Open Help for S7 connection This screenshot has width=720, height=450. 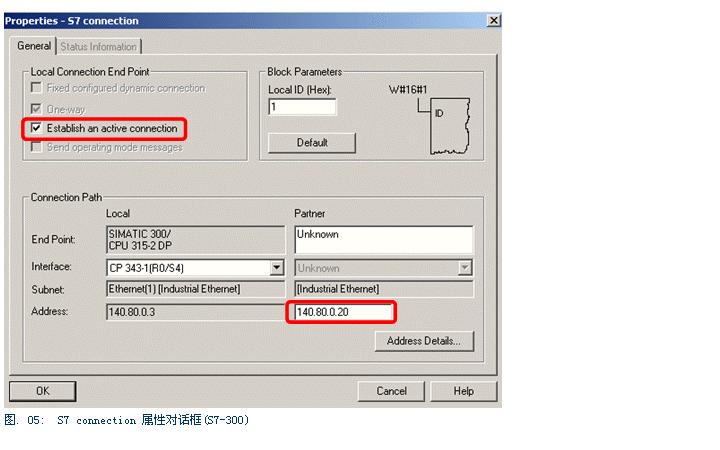[x=464, y=391]
